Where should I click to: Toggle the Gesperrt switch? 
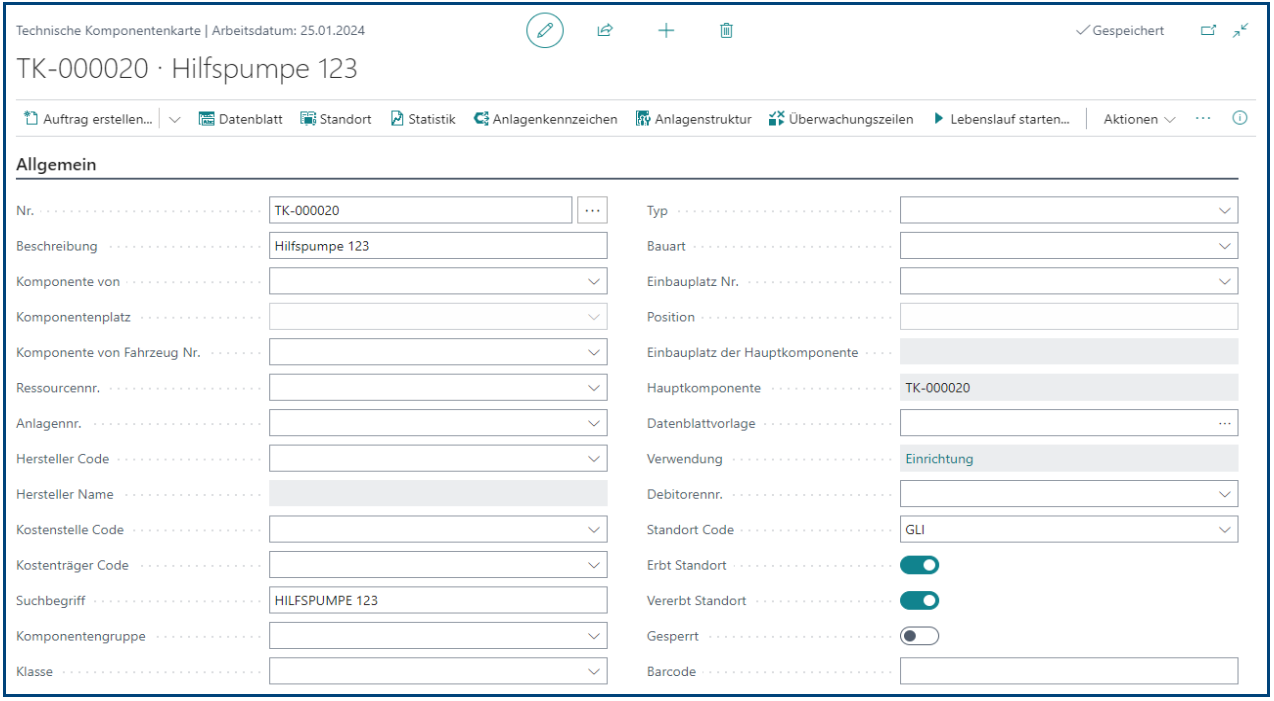coord(920,636)
